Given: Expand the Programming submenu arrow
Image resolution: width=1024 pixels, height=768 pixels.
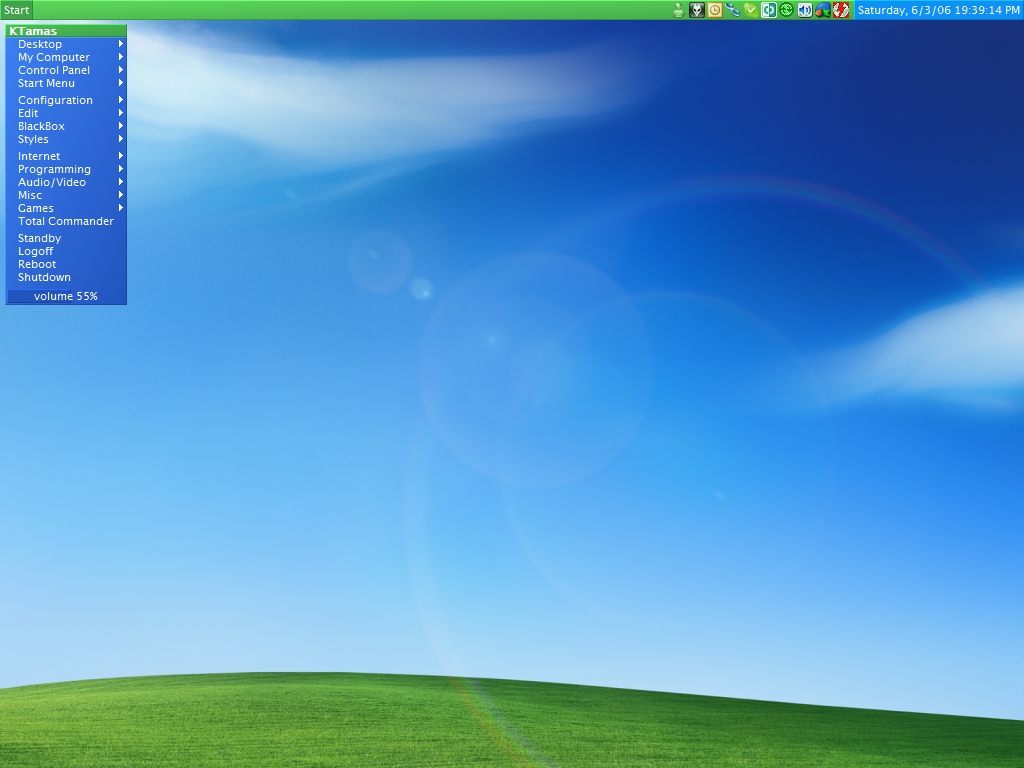Looking at the screenshot, I should [121, 169].
